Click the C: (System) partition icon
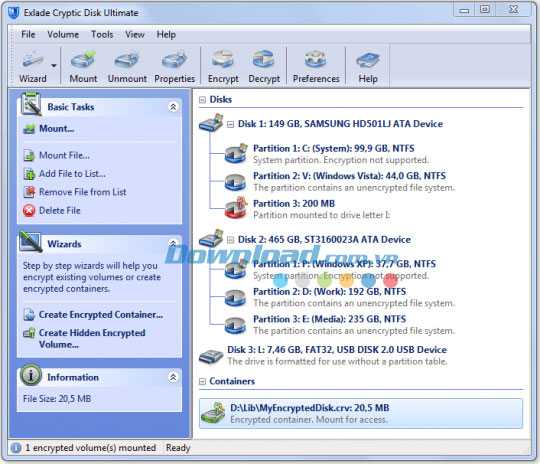This screenshot has height=464, width=540. pyautogui.click(x=236, y=153)
